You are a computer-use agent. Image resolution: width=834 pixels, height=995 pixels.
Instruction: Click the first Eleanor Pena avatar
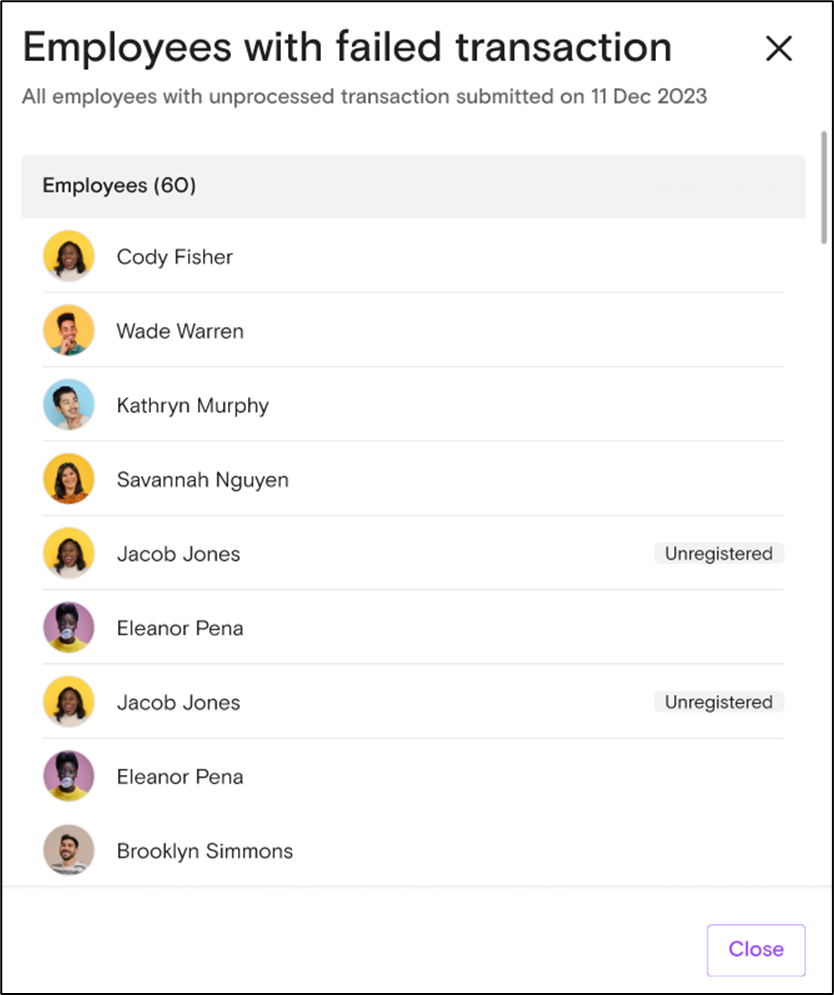[69, 628]
